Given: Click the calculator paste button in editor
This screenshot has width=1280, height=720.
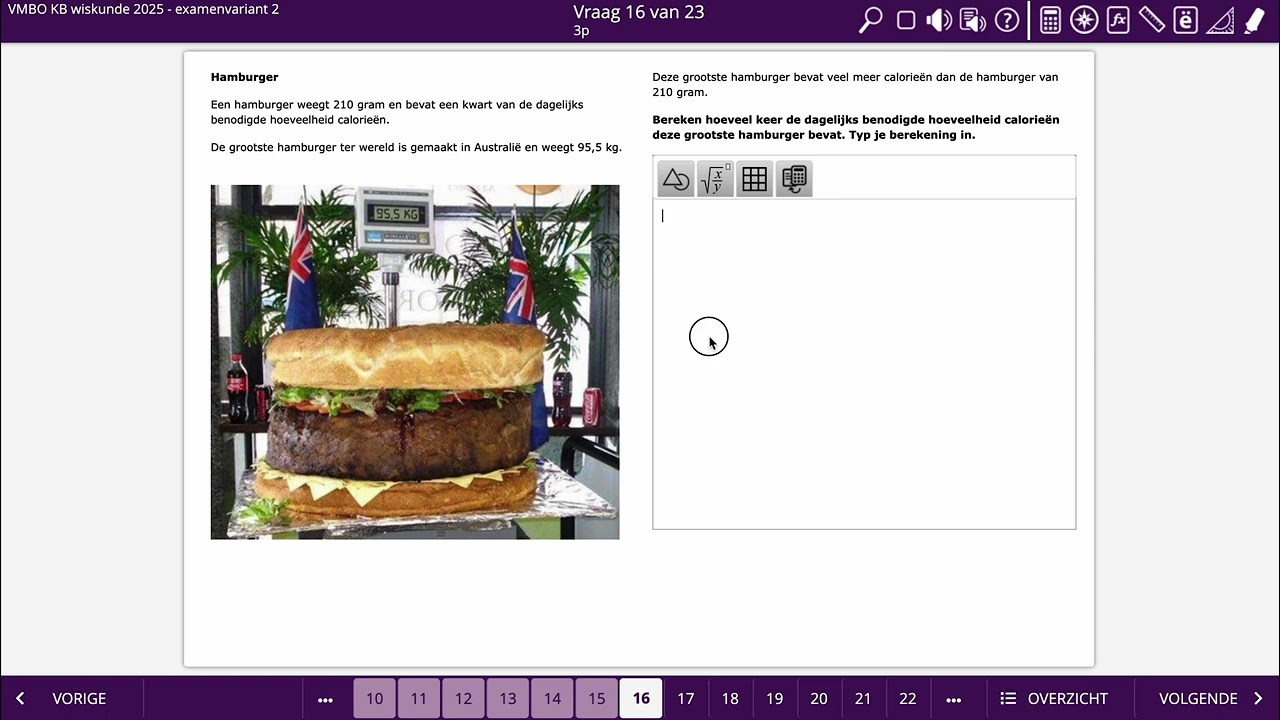Looking at the screenshot, I should pyautogui.click(x=794, y=179).
